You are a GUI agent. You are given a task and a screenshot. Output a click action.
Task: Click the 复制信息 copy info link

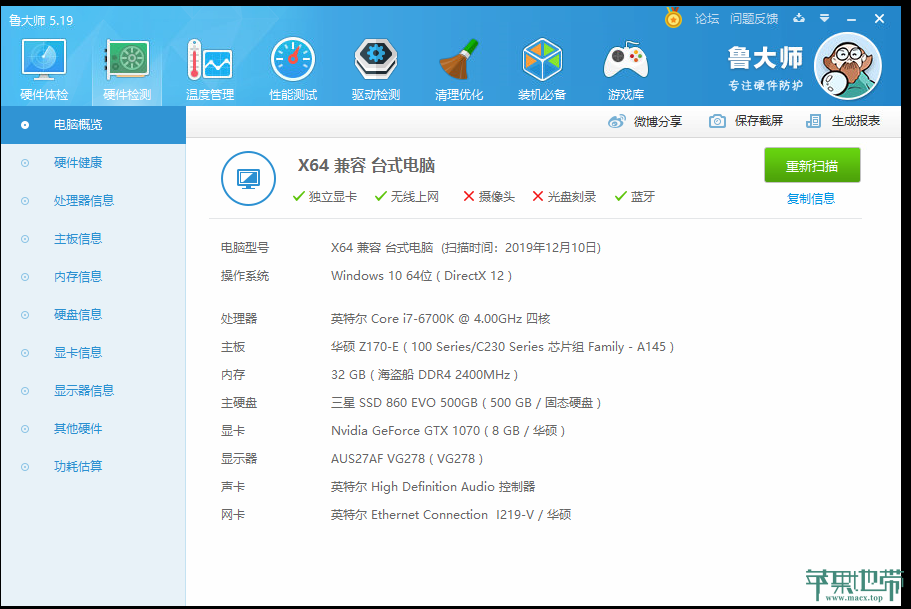pyautogui.click(x=810, y=199)
